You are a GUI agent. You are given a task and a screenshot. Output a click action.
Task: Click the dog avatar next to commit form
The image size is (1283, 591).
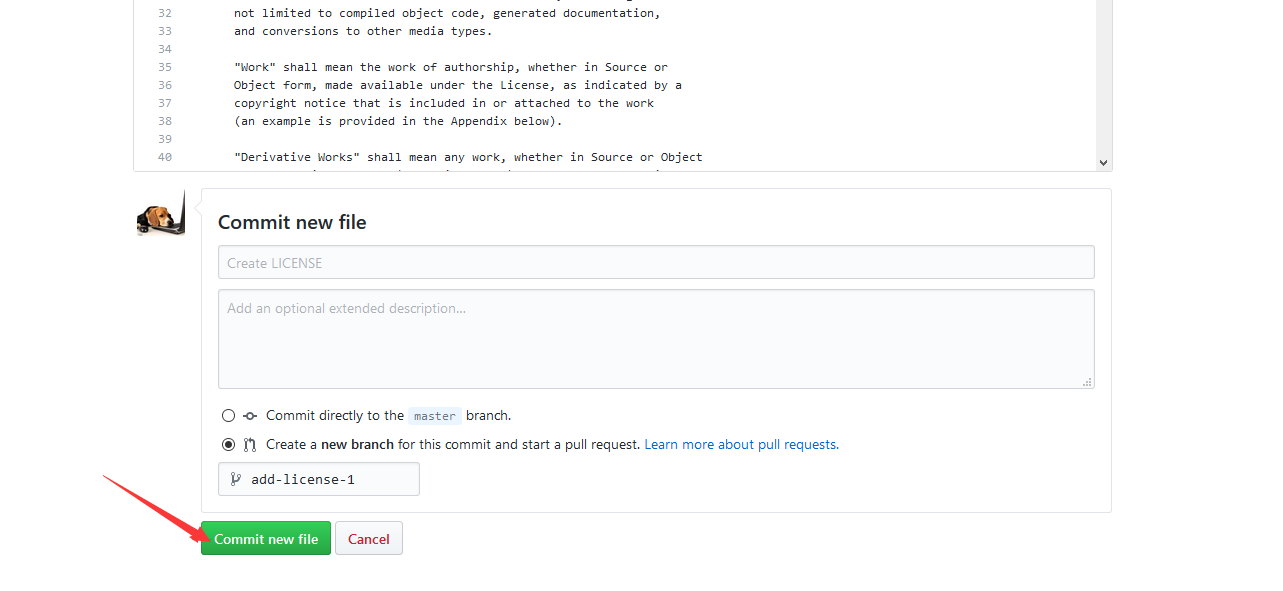159,212
